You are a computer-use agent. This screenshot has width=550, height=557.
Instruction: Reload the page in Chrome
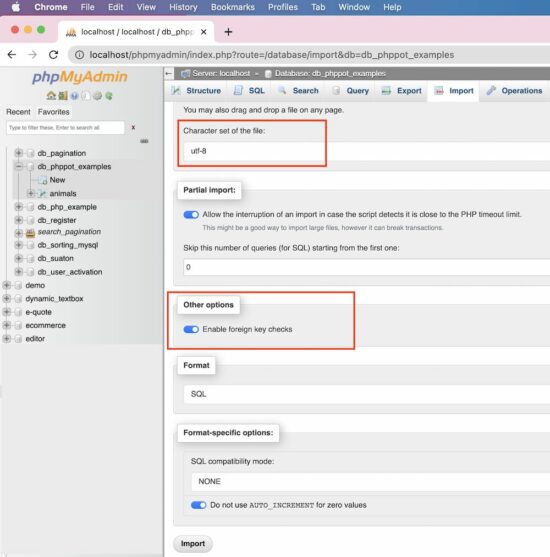click(53, 55)
